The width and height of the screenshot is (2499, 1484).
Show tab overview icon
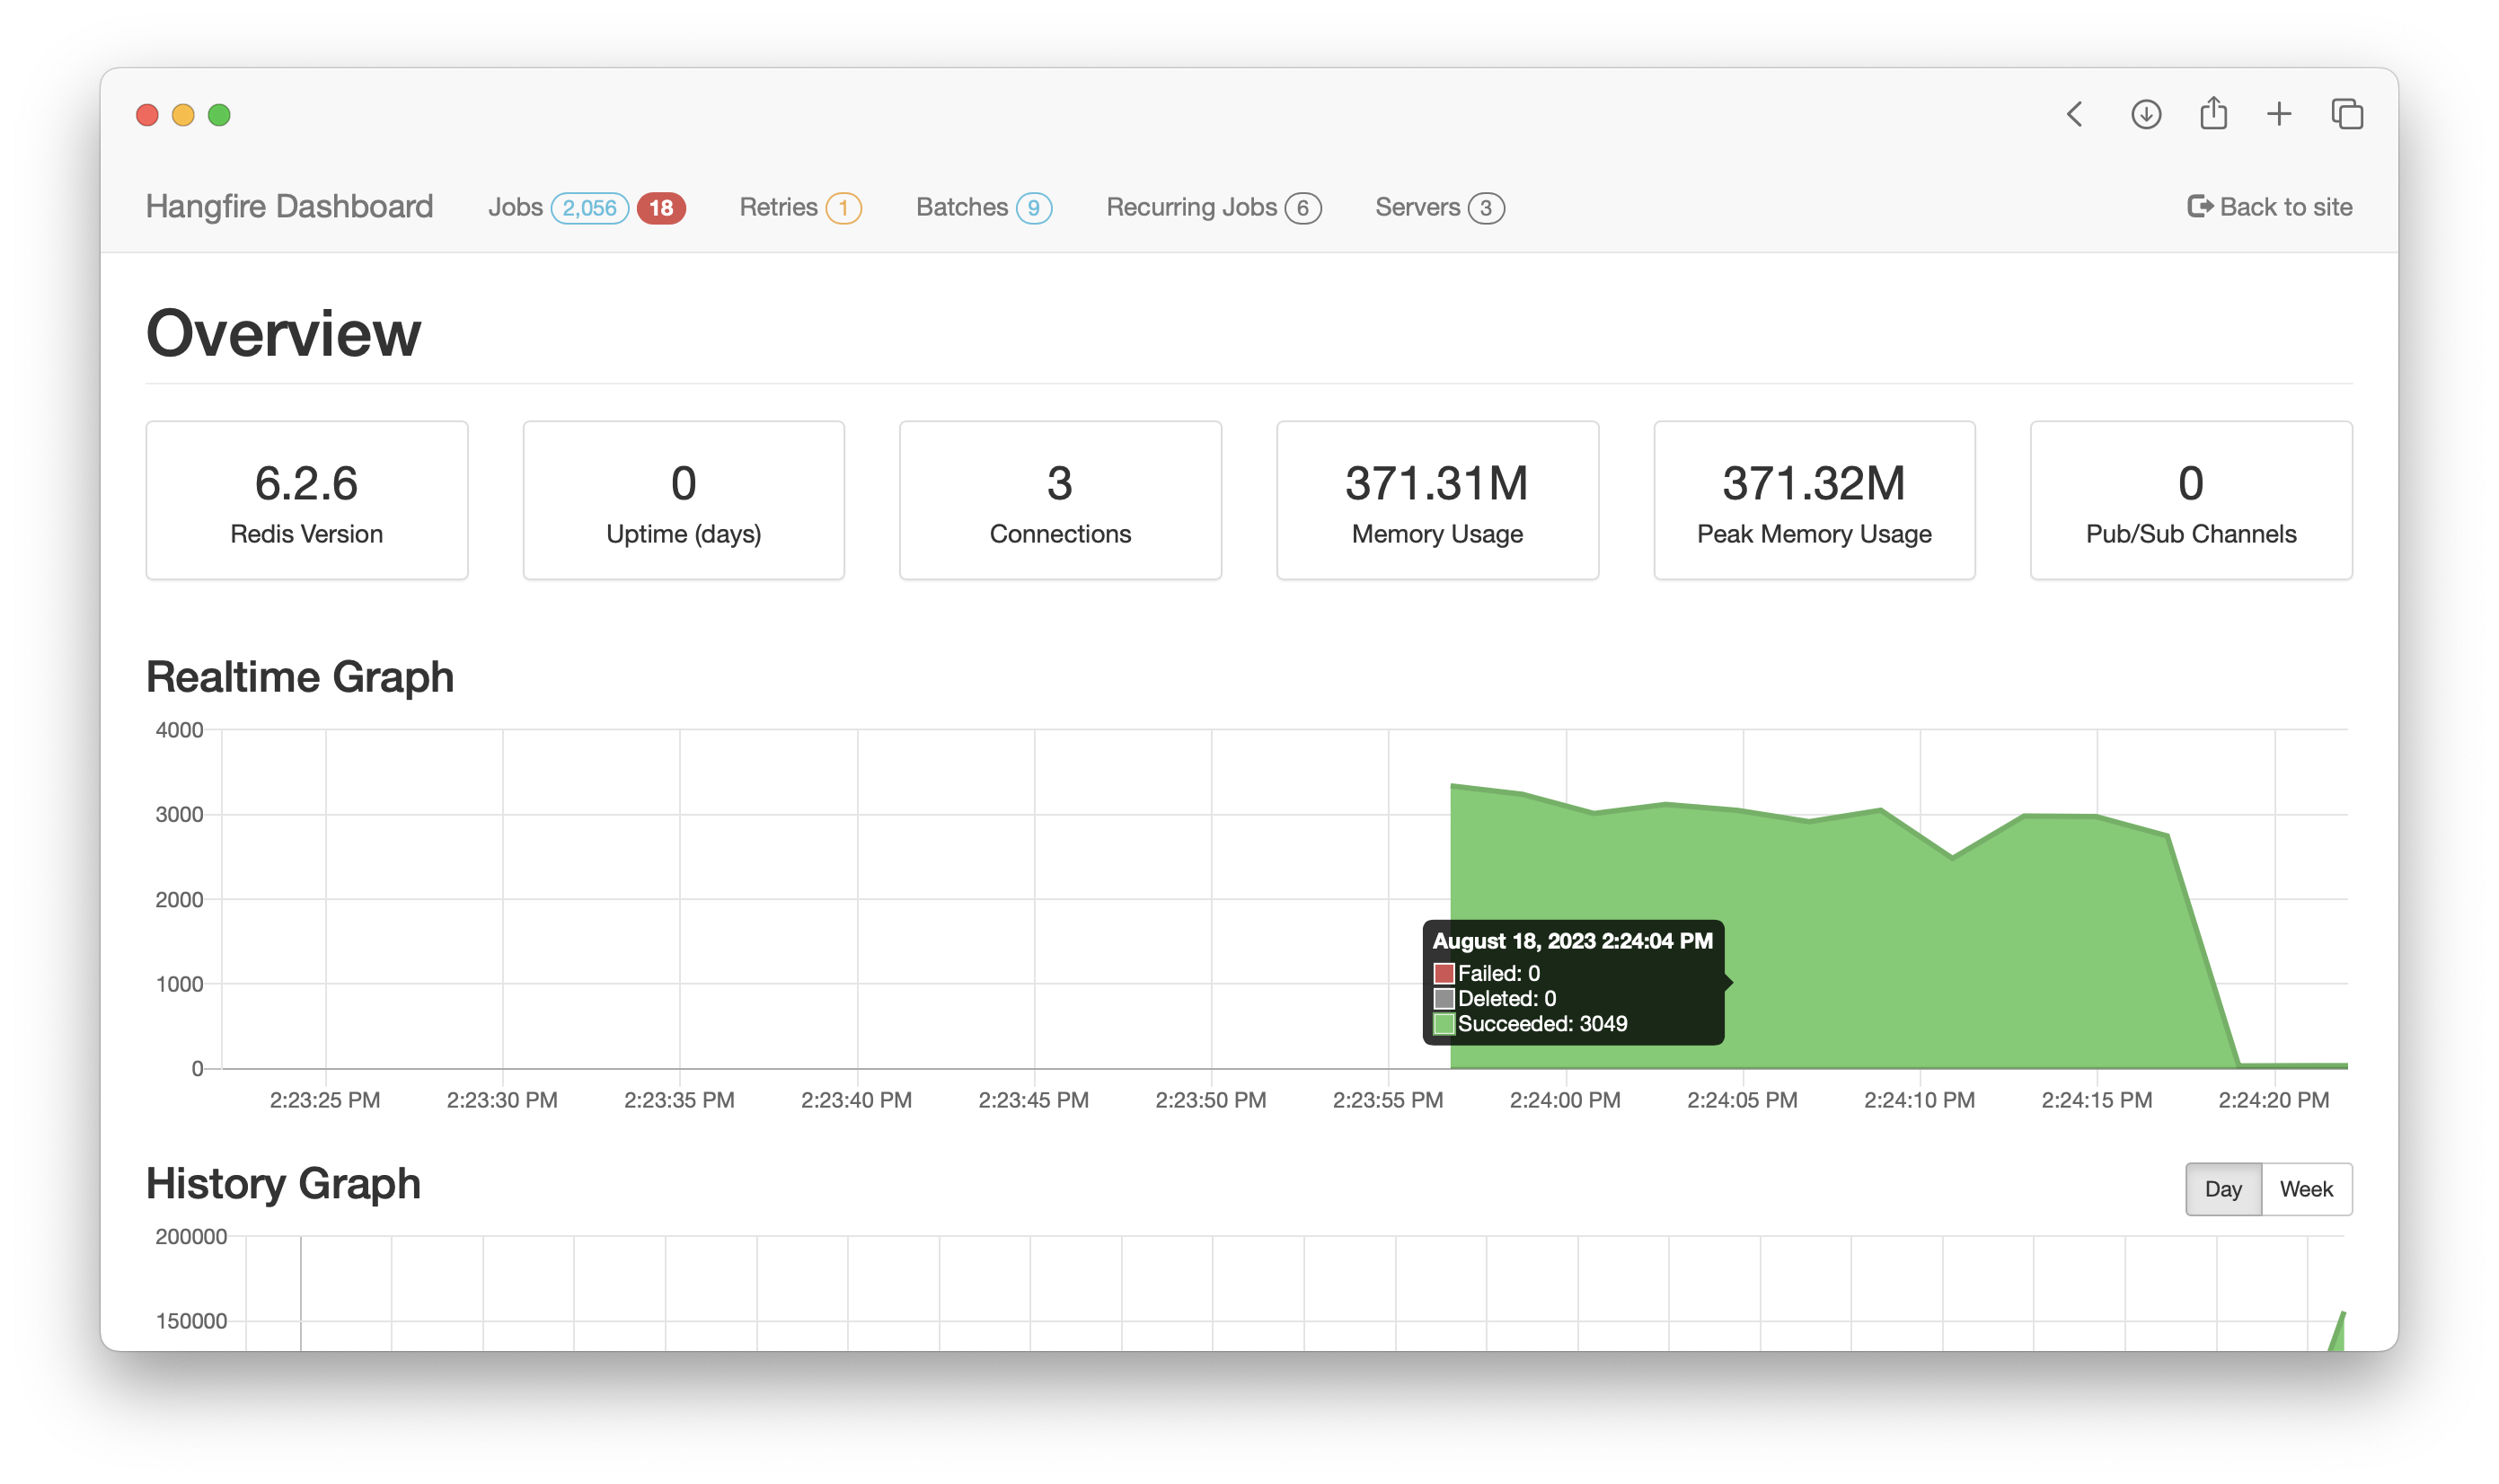2347,114
